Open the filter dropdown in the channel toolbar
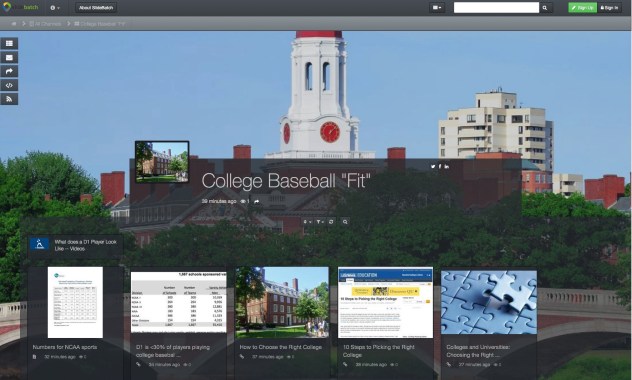The image size is (632, 380). pyautogui.click(x=320, y=222)
